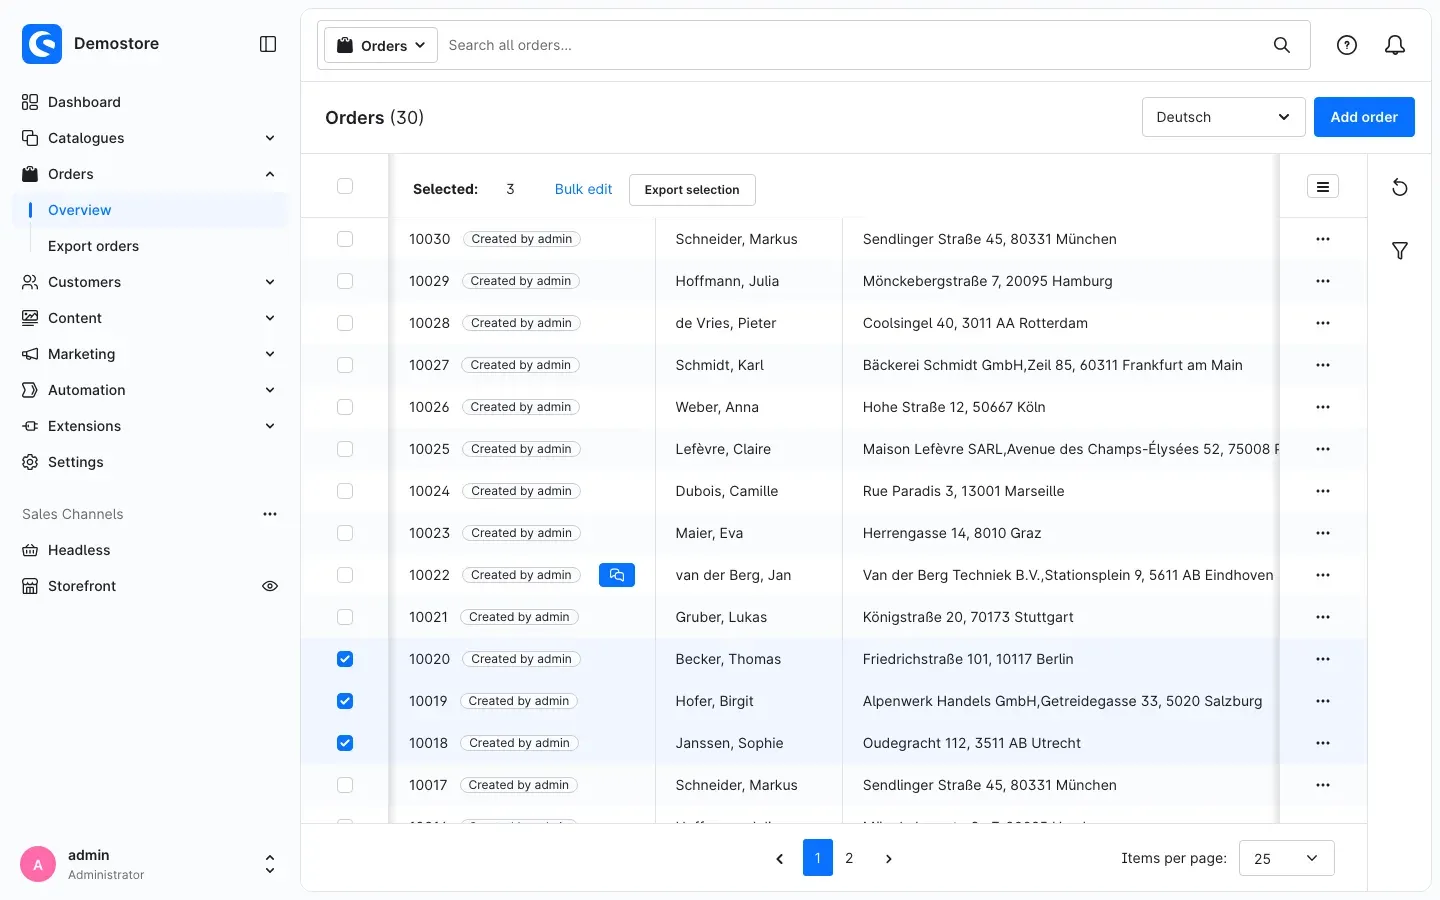Uncheck the checkbox for order 10019

click(345, 701)
